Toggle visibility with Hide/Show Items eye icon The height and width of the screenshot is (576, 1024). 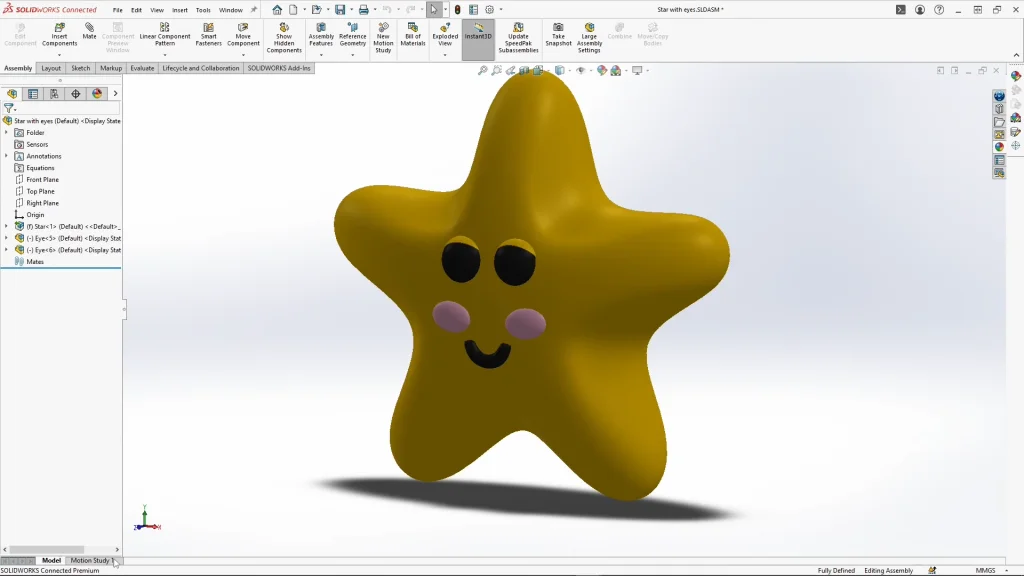coord(581,70)
